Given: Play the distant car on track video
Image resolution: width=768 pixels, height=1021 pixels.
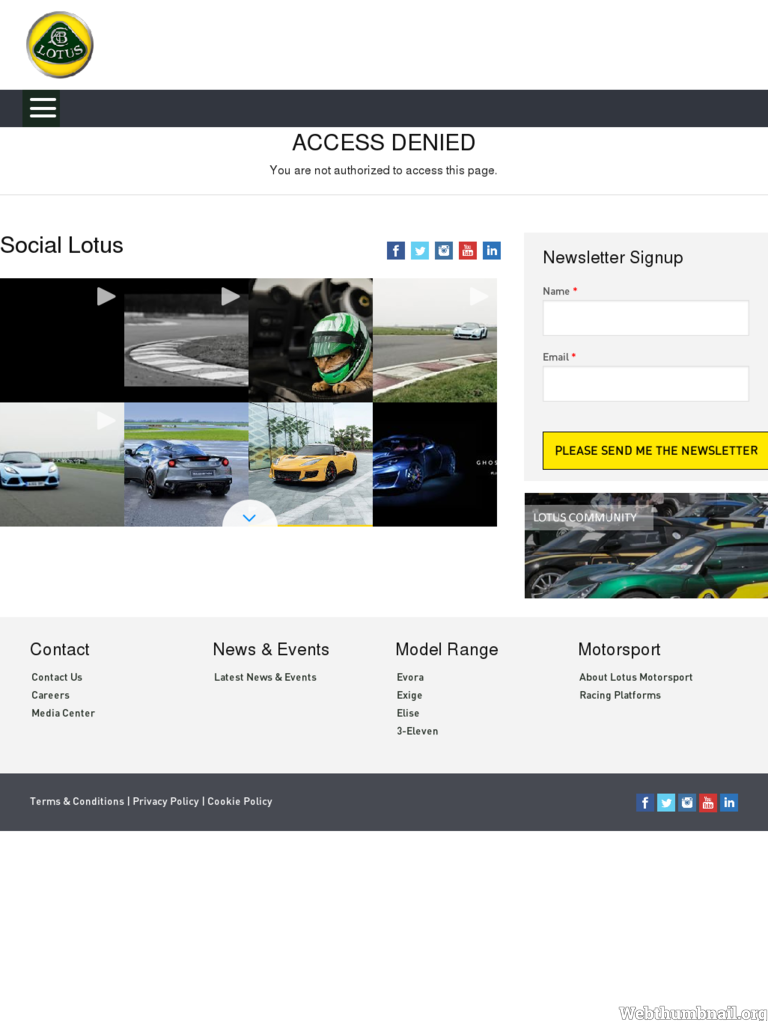Looking at the screenshot, I should point(435,340).
